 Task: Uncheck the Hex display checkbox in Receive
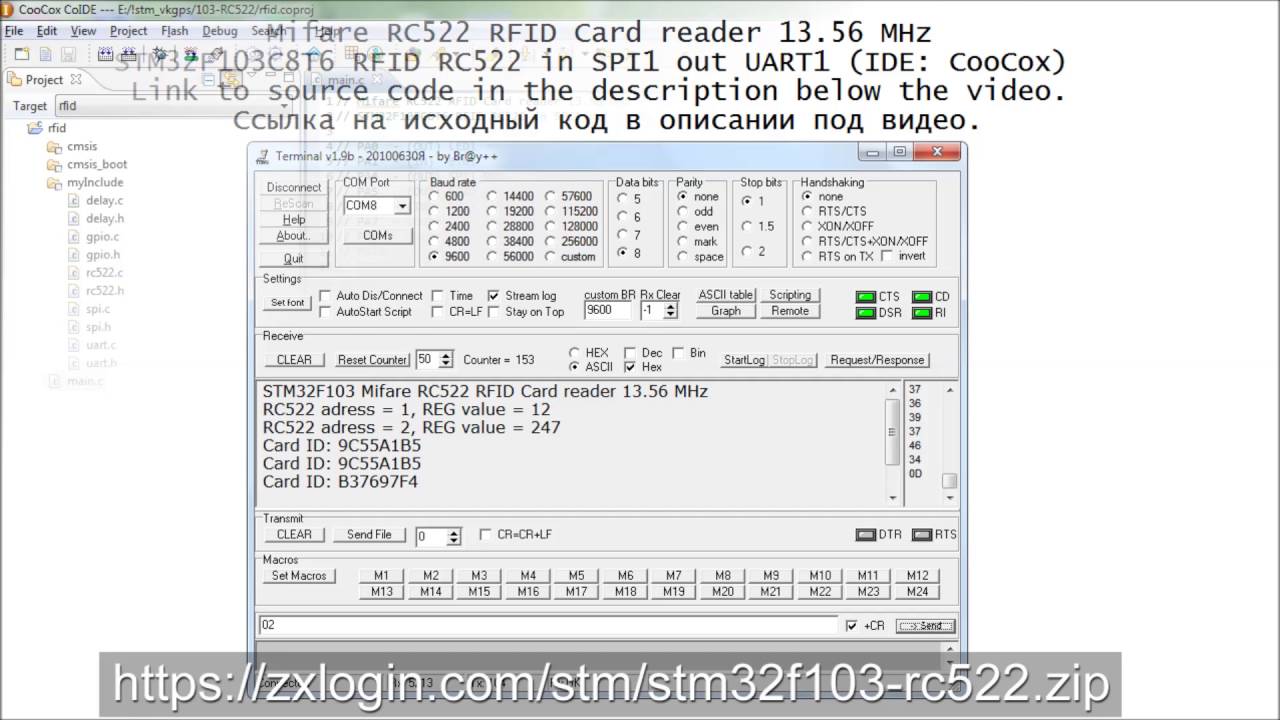tap(630, 367)
